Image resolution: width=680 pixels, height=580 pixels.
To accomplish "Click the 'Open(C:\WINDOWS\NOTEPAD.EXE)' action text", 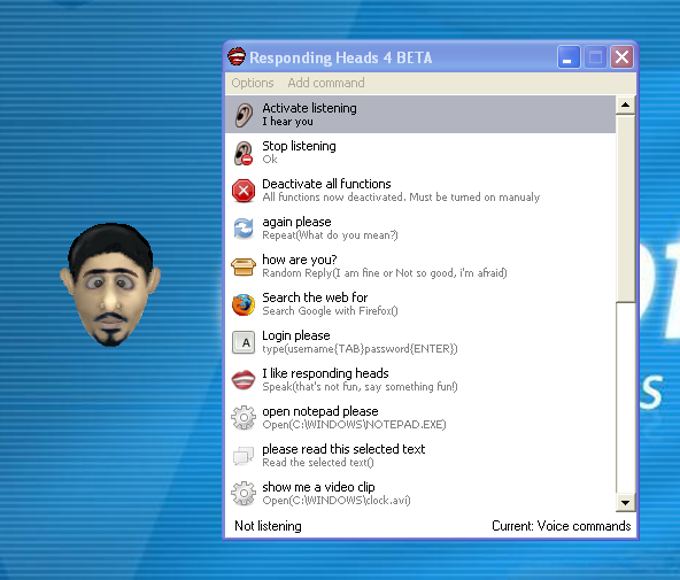I will pos(354,425).
